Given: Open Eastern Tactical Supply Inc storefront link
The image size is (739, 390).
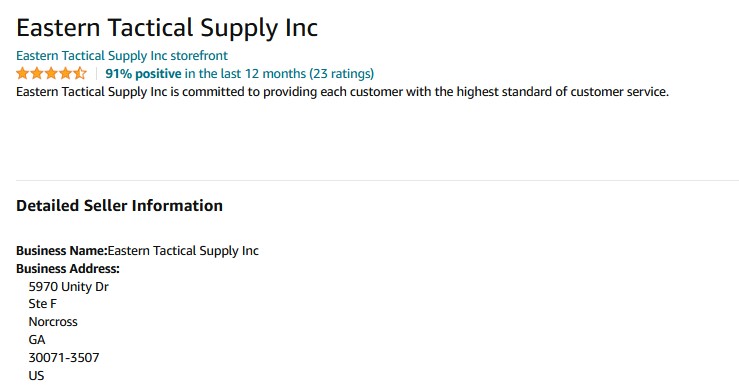Looking at the screenshot, I should pos(122,56).
